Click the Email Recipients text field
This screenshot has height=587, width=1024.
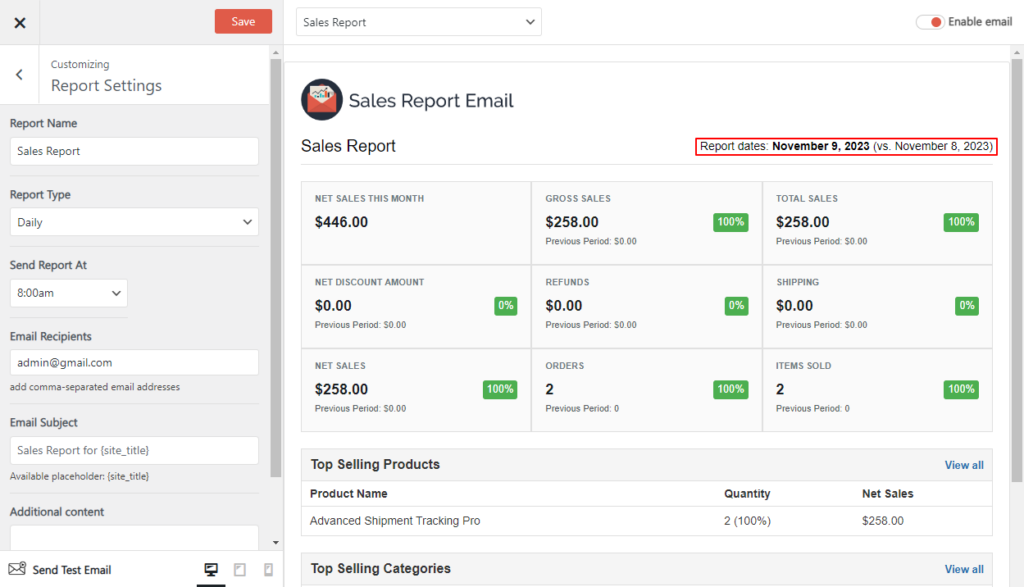(x=134, y=363)
